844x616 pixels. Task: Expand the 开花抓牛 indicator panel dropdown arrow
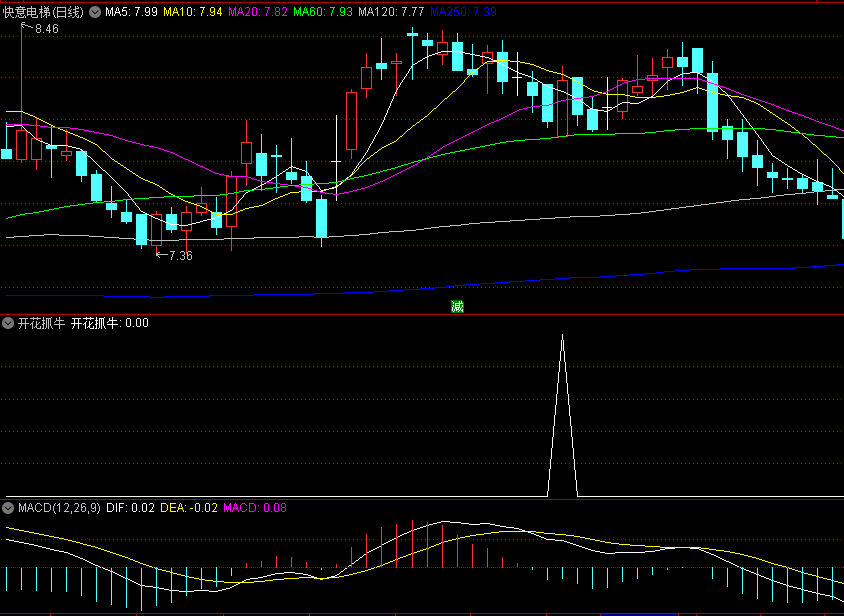coord(8,323)
